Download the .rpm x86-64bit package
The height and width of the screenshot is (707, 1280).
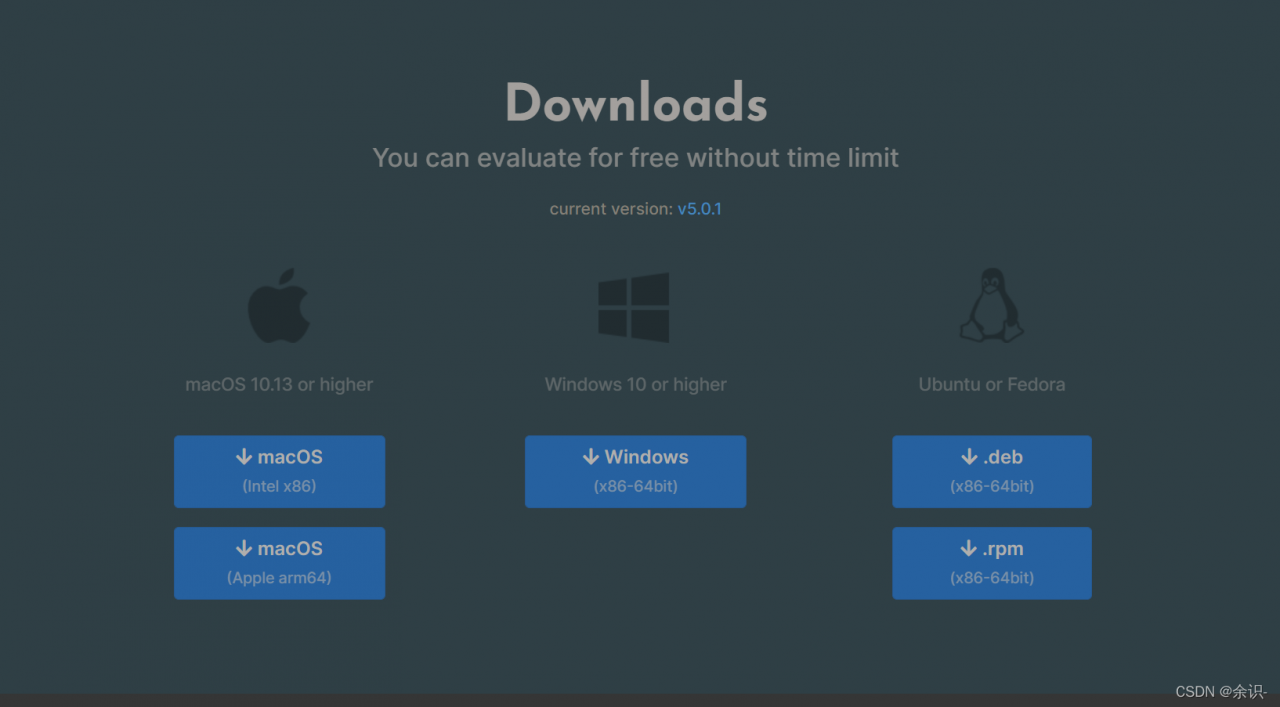point(992,563)
